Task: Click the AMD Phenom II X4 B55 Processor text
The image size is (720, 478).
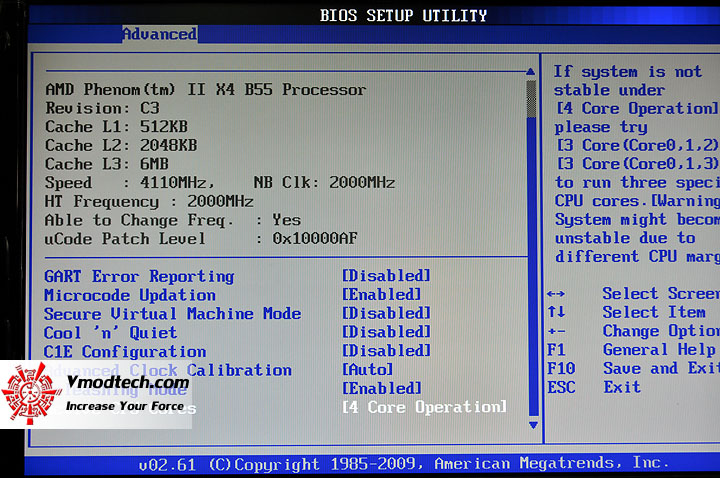Action: click(x=206, y=90)
